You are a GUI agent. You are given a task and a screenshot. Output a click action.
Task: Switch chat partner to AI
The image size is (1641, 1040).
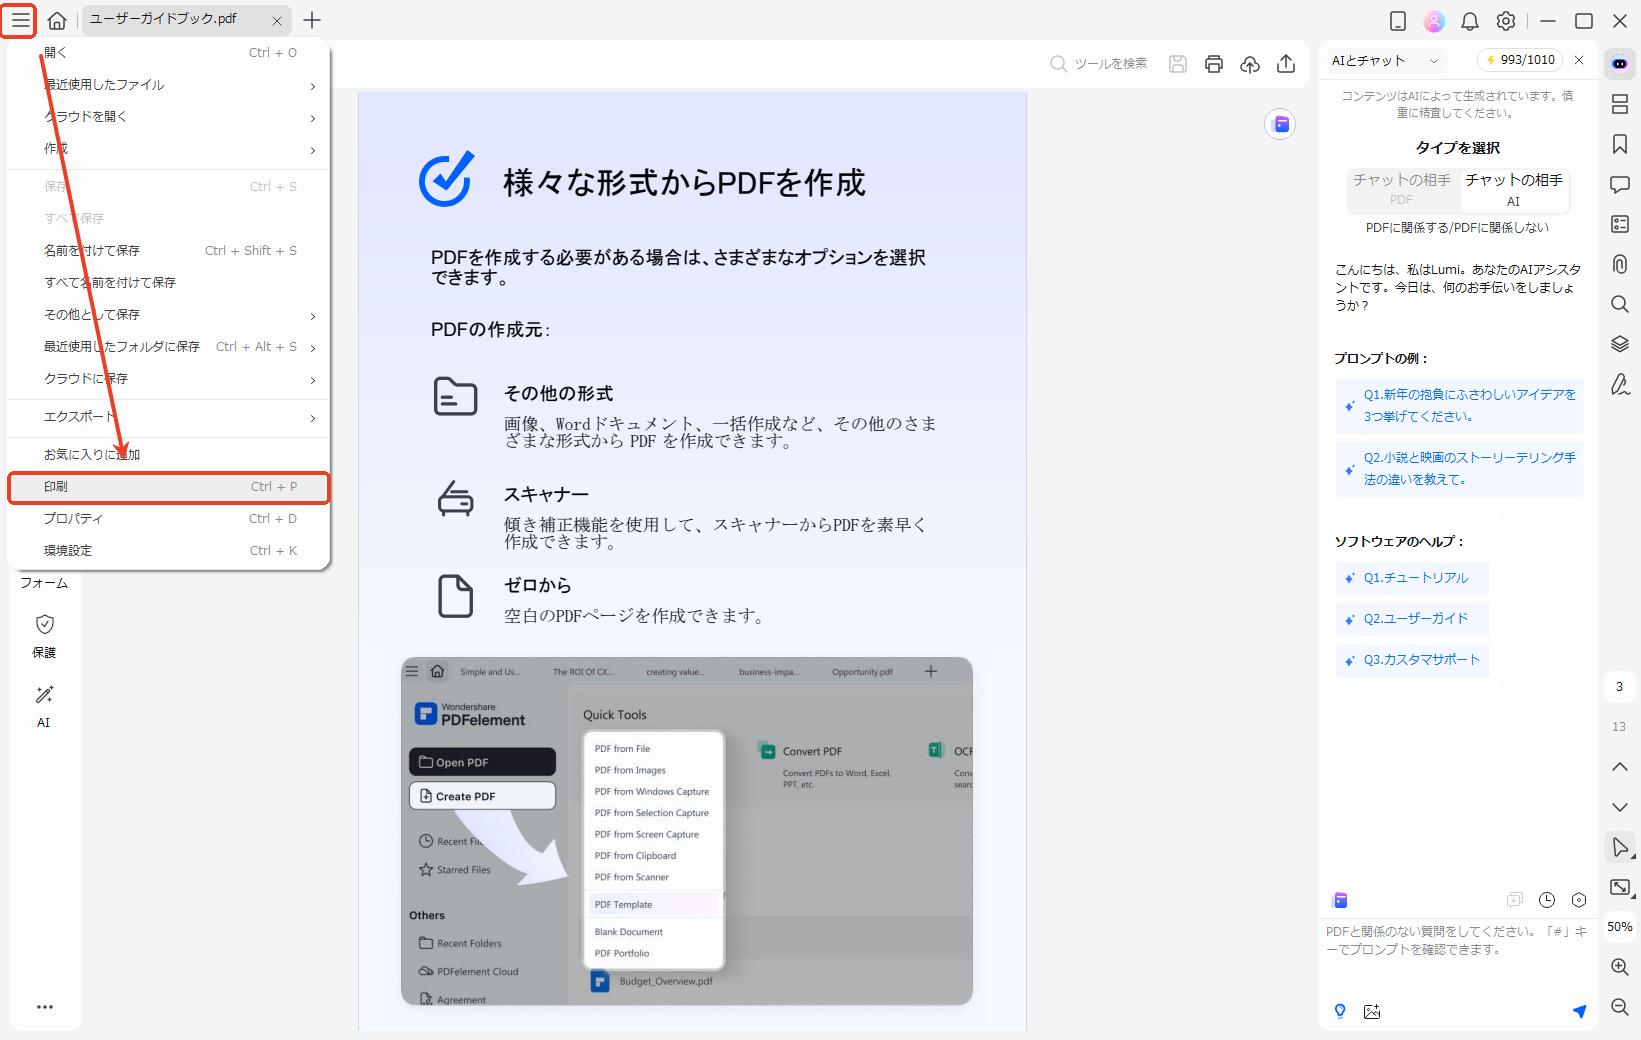coord(1514,191)
